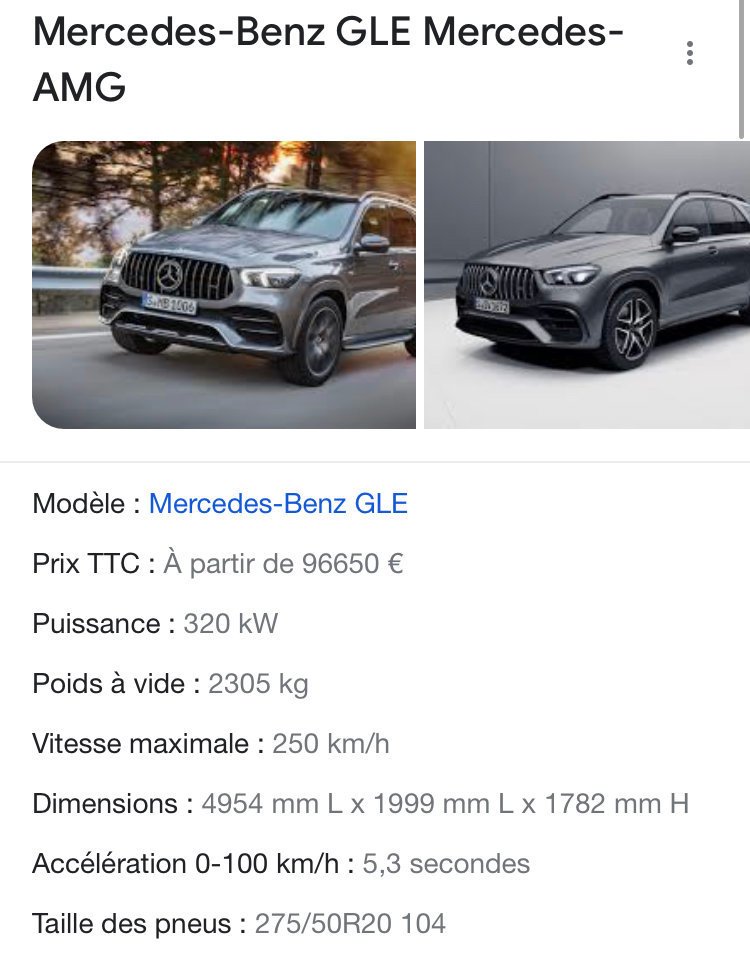Click the Vitesse maximale label
Image resolution: width=750 pixels, height=958 pixels.
pyautogui.click(x=148, y=744)
